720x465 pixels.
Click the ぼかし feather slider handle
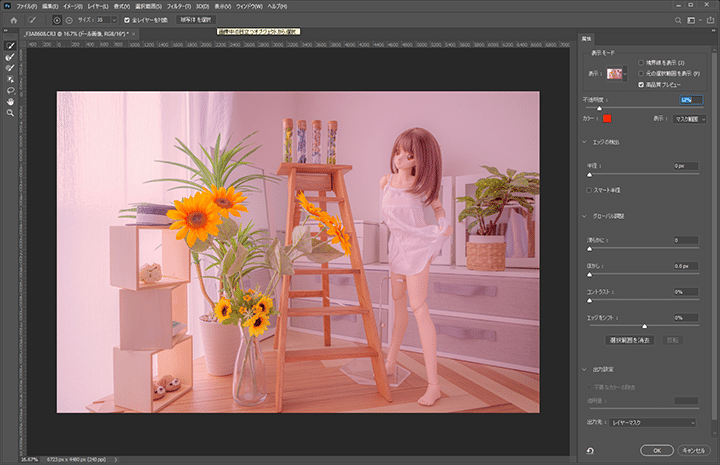click(x=590, y=275)
